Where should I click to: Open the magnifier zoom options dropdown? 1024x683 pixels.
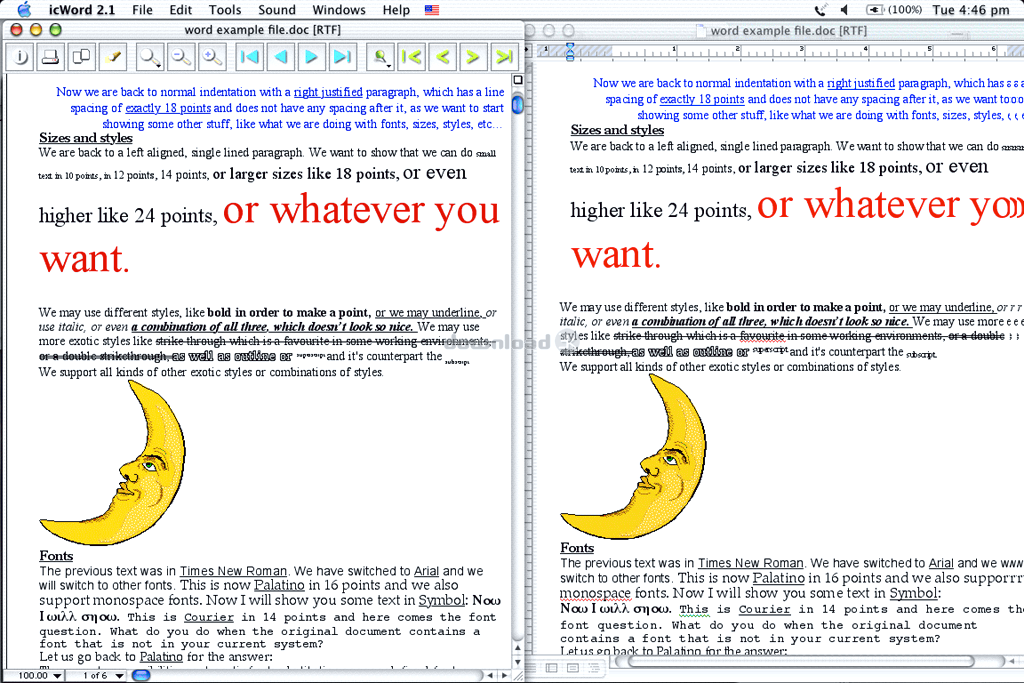[150, 57]
